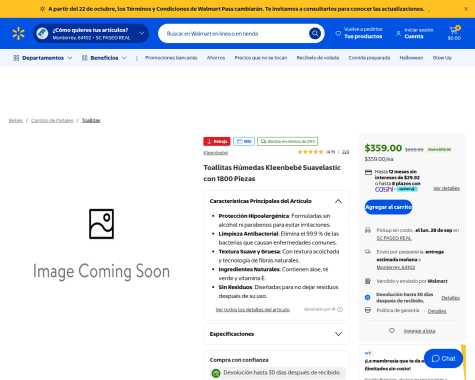Screen dimensions: 475x380
Task: Open the Halloween section
Action: click(411, 58)
